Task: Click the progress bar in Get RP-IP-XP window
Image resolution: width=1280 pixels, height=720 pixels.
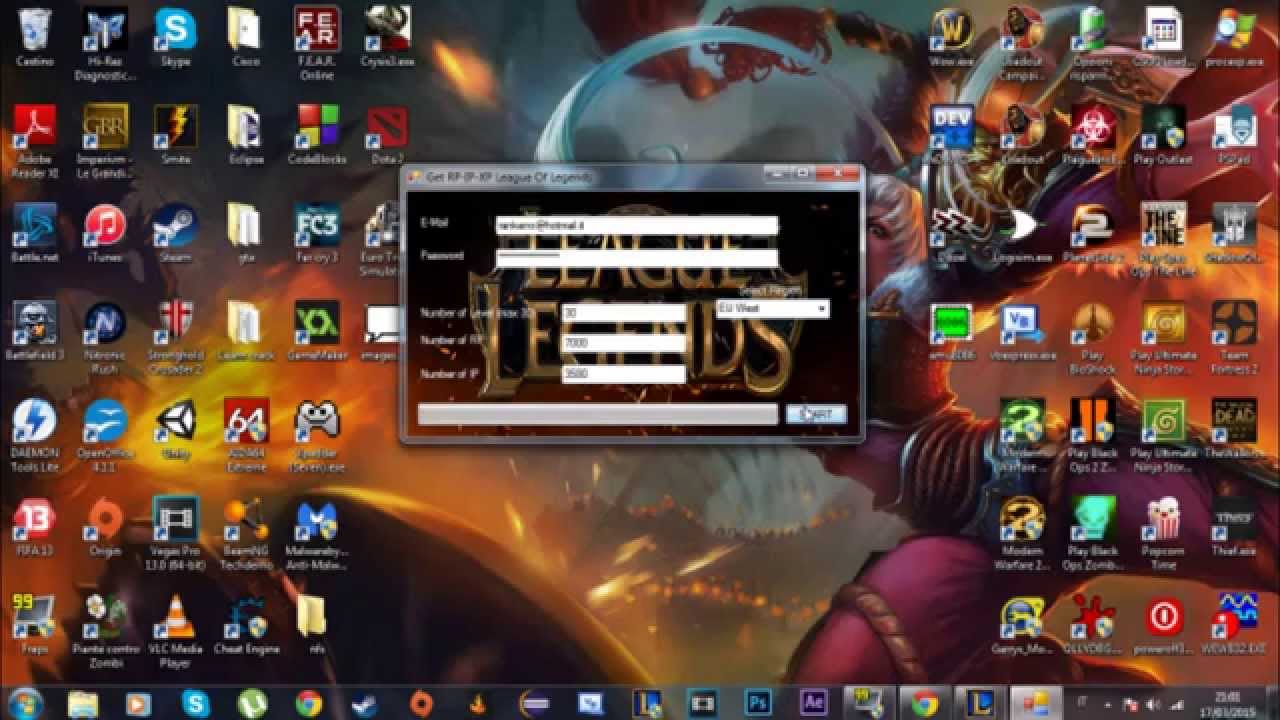Action: (597, 414)
